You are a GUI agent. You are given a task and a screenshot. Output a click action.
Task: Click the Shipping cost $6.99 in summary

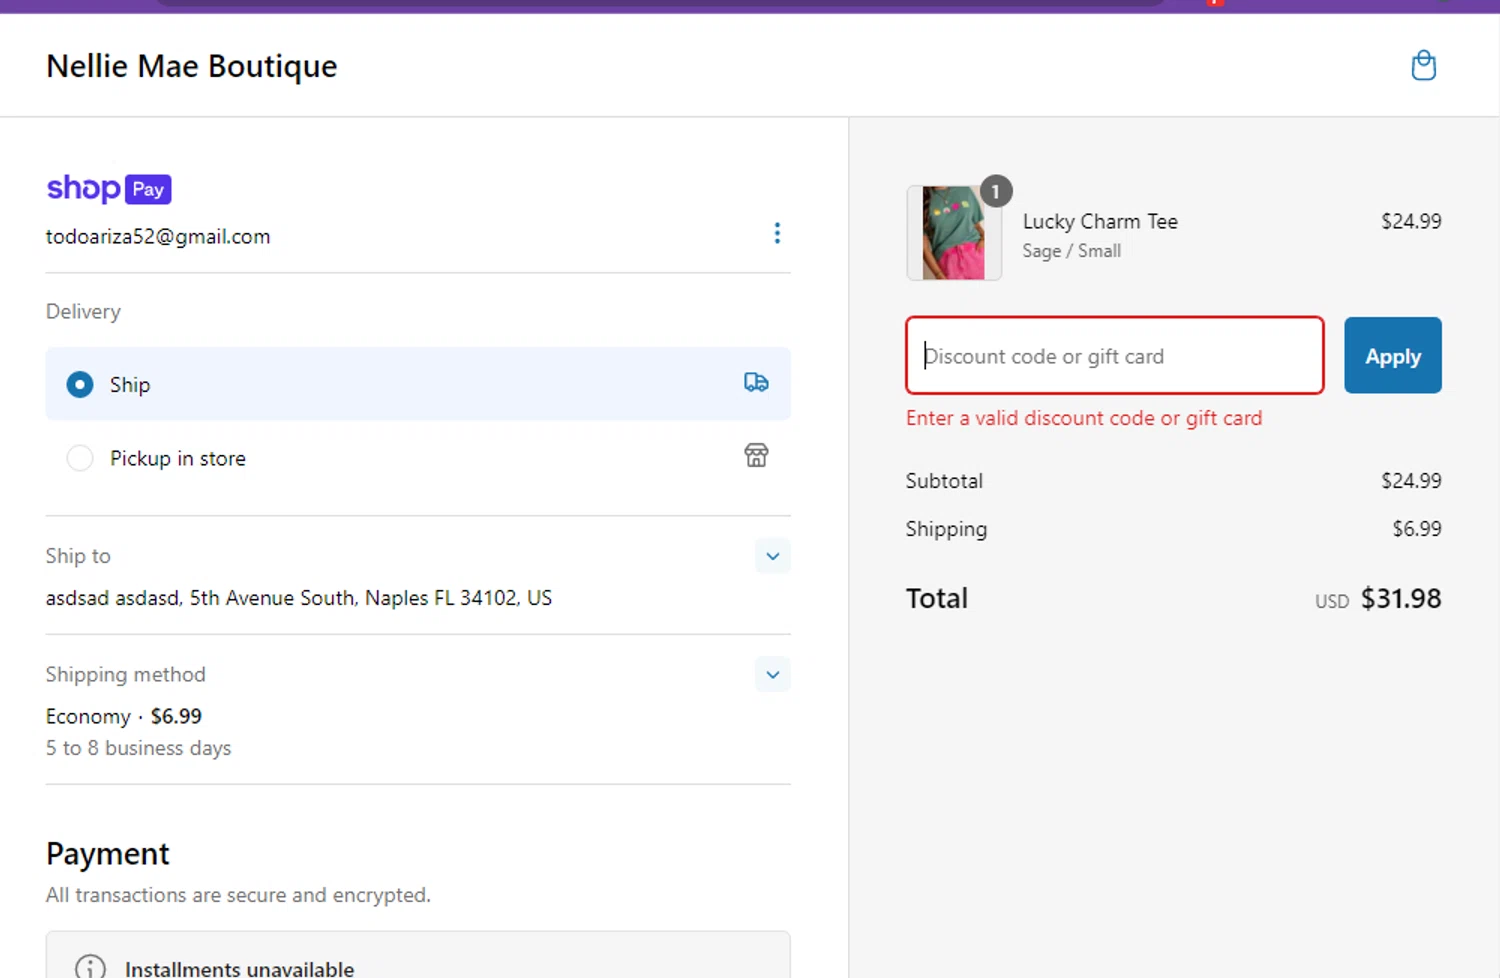(x=1416, y=529)
